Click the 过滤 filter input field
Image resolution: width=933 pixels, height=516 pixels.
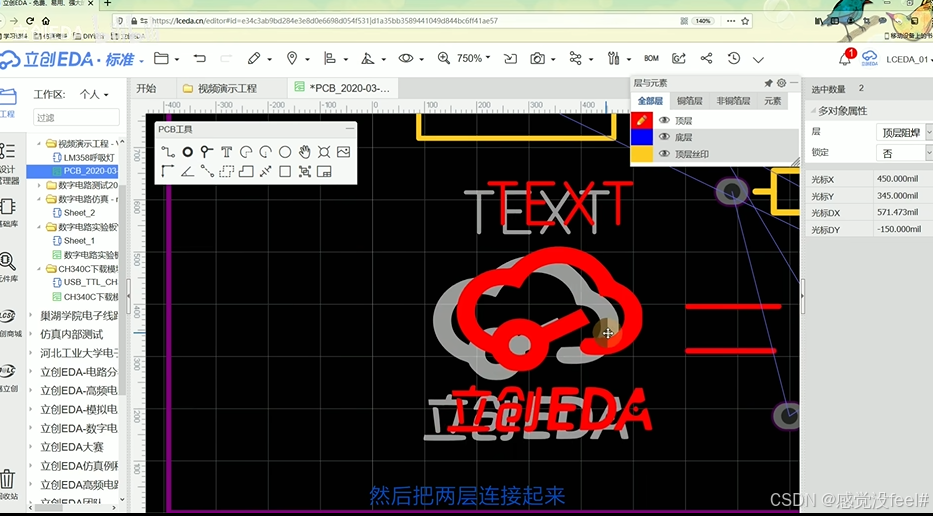[x=76, y=117]
